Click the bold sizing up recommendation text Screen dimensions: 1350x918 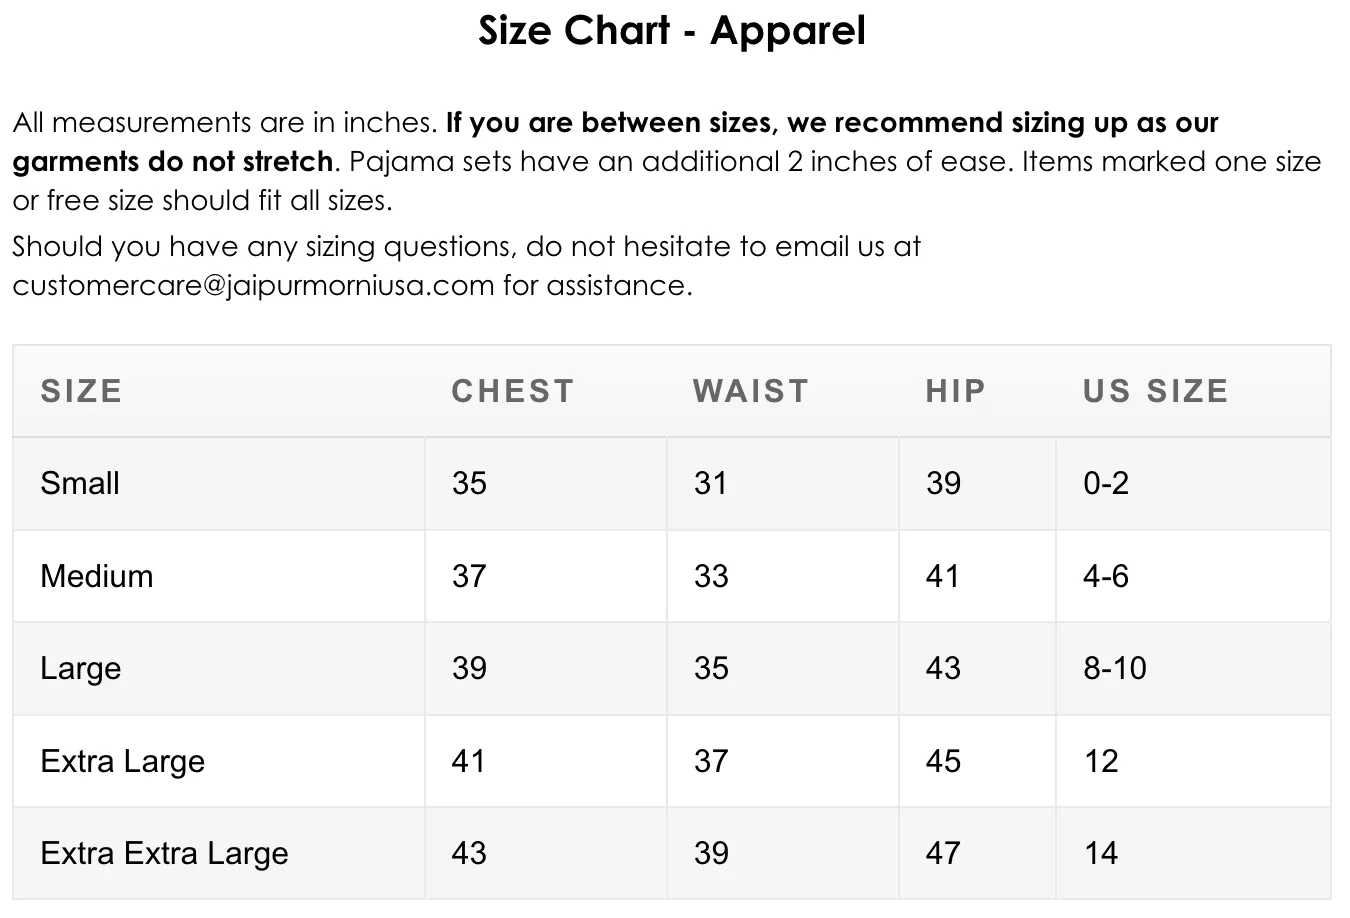pos(831,124)
